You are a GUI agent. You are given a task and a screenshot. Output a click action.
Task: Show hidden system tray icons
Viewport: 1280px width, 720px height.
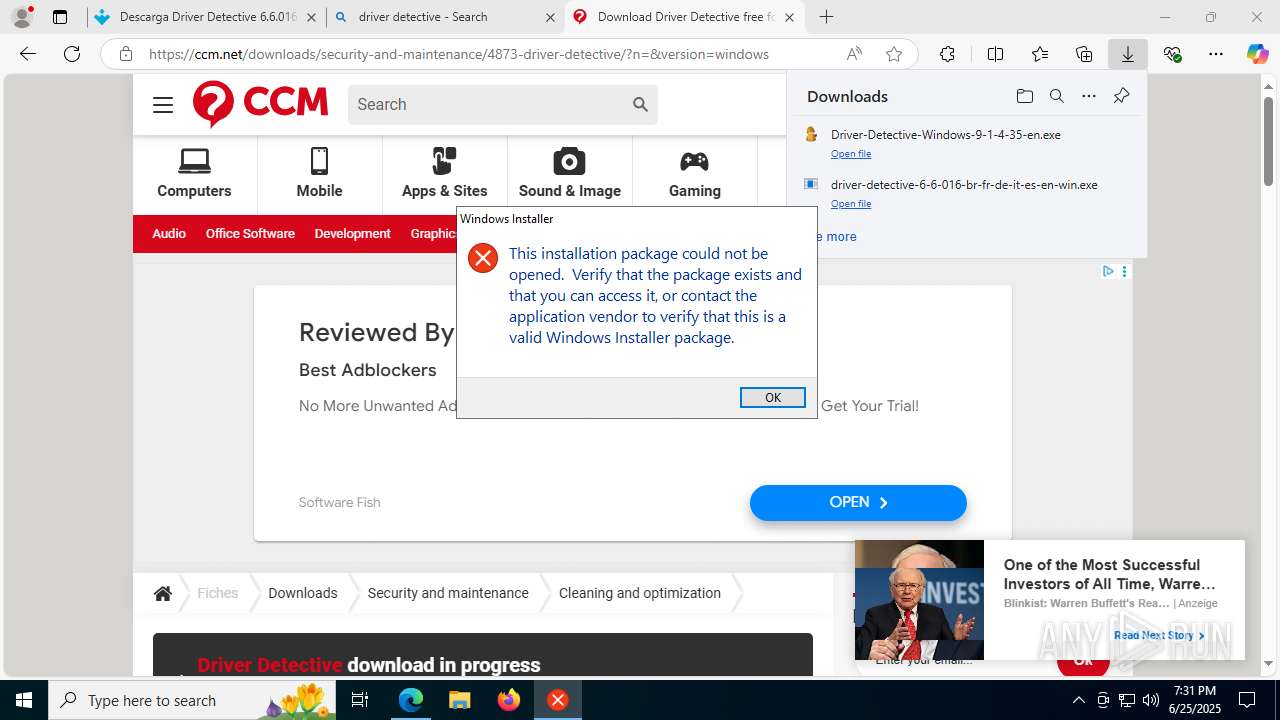pyautogui.click(x=1078, y=700)
